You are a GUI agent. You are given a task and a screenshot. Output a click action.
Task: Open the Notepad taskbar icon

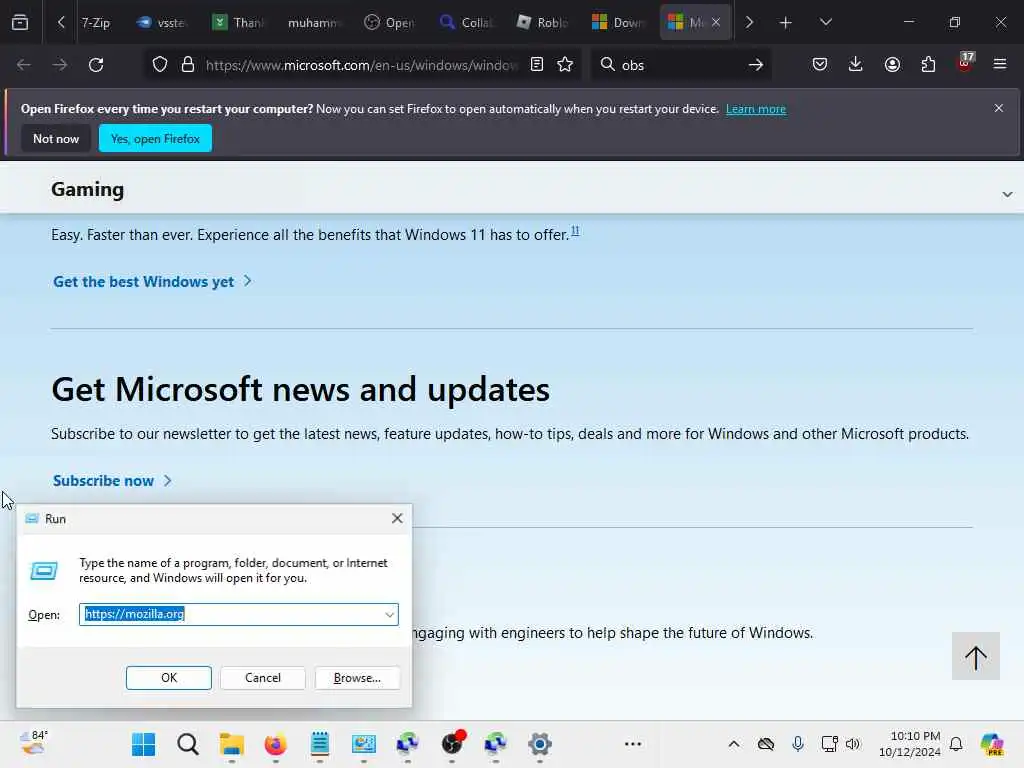(x=319, y=744)
